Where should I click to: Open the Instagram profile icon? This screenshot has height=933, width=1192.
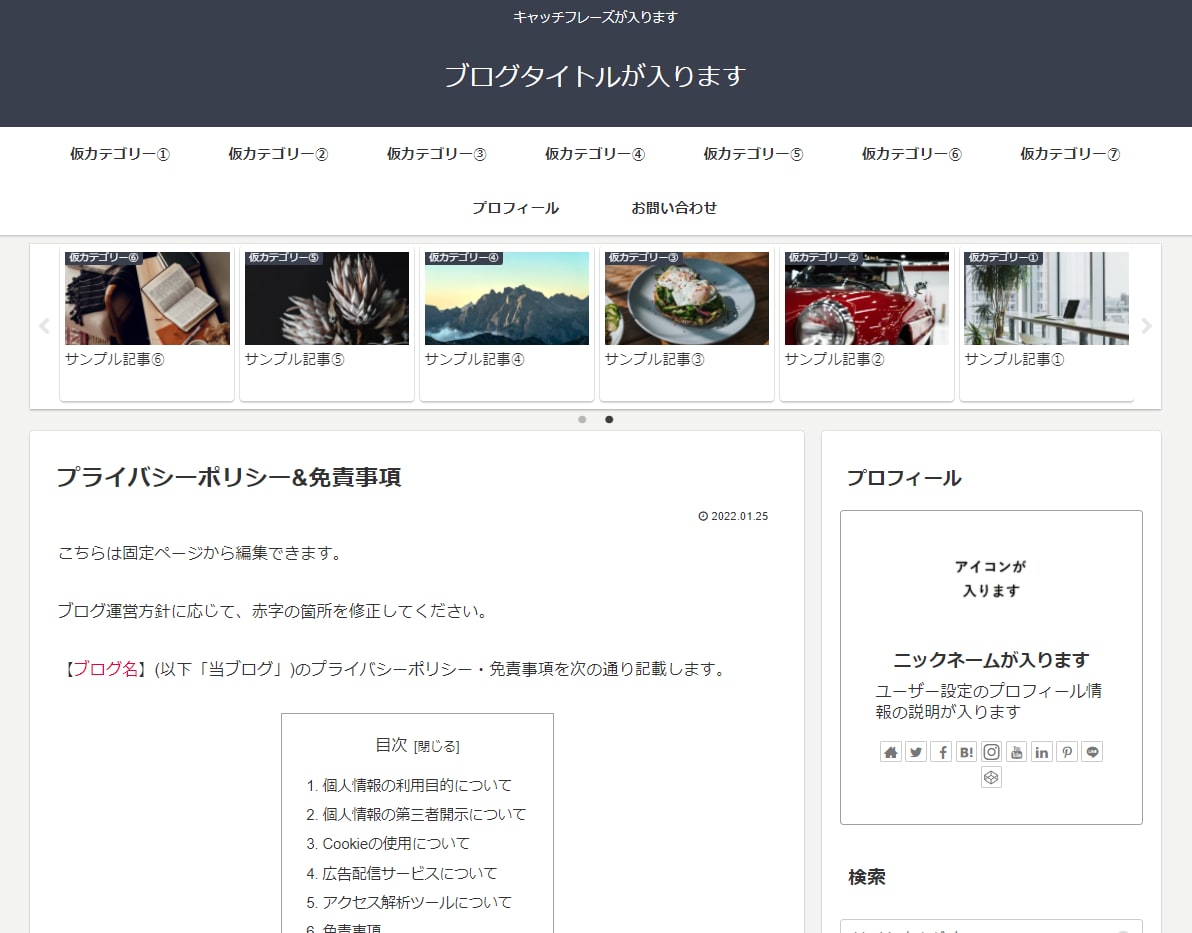coord(991,752)
